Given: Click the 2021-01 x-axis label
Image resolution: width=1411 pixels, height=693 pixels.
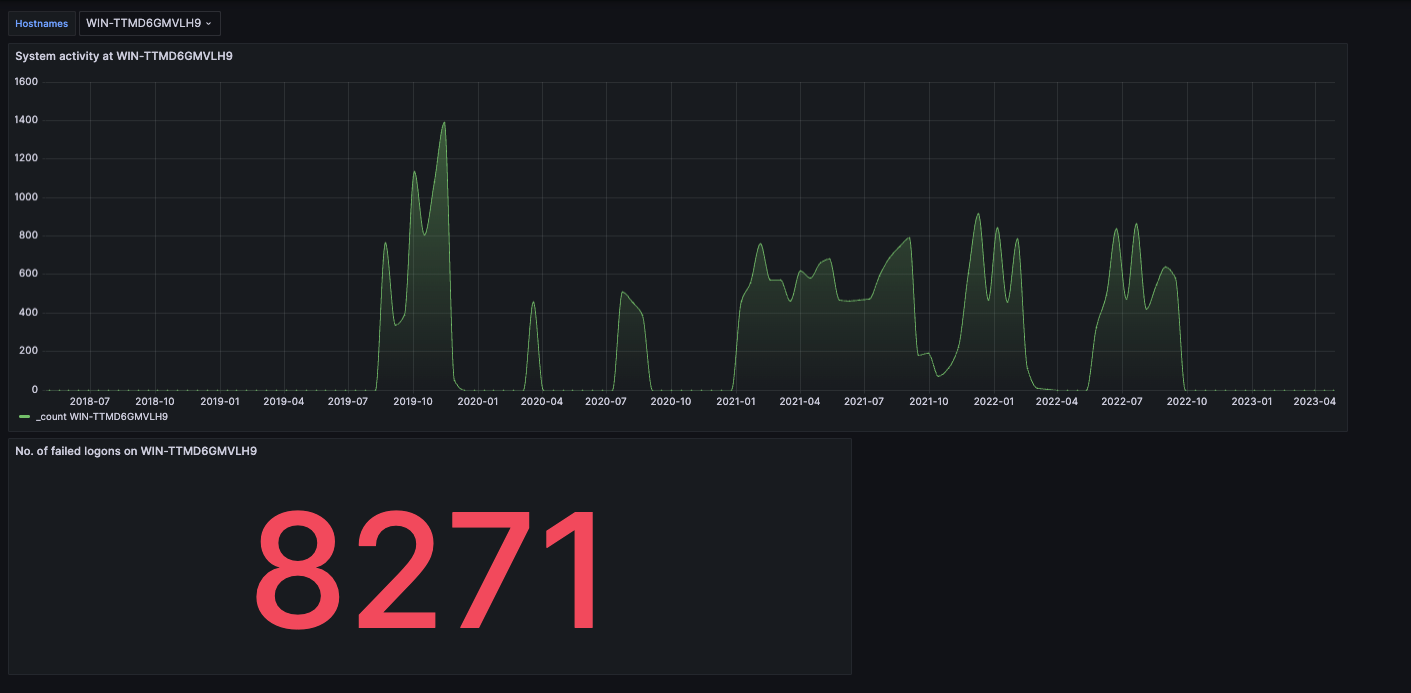Looking at the screenshot, I should [x=736, y=402].
